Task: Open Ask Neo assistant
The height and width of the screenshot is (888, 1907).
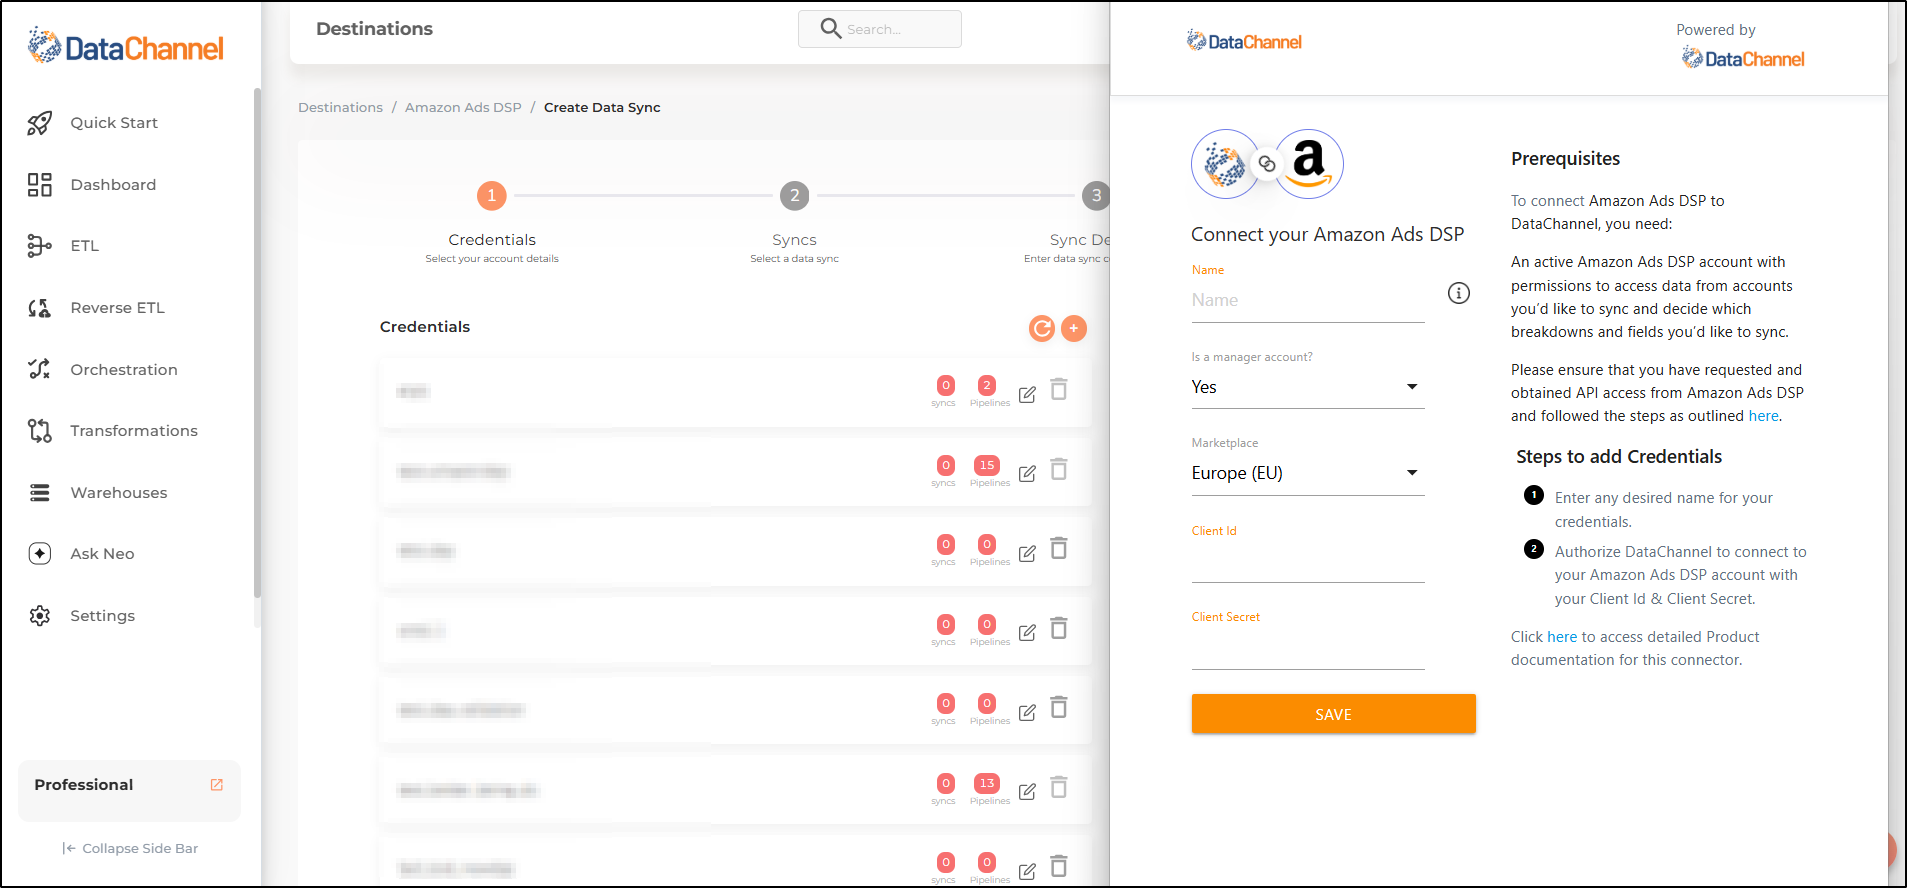Action: 102,554
